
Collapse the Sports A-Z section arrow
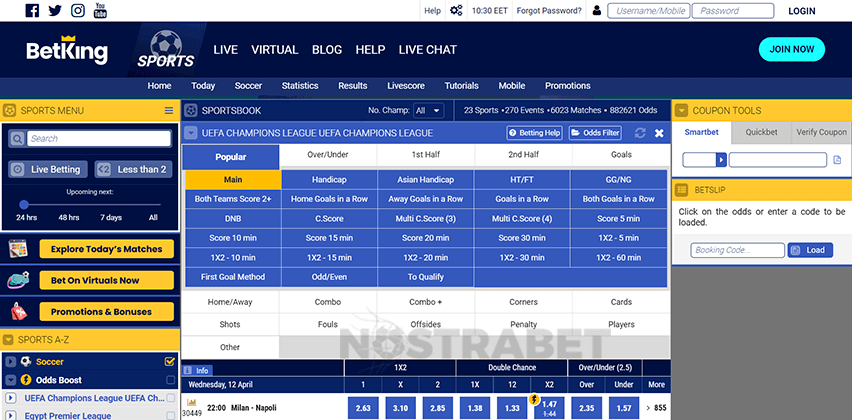[x=8, y=340]
